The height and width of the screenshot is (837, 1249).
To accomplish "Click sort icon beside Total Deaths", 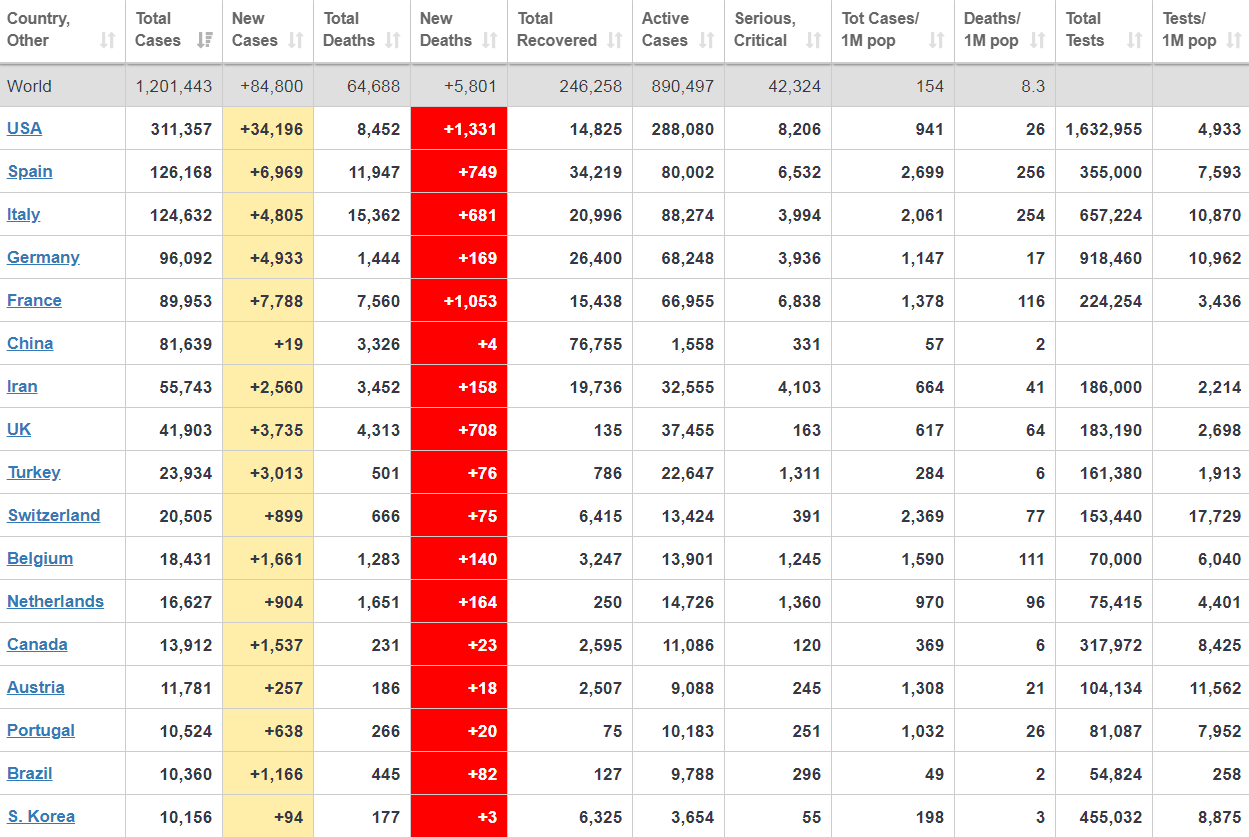I will [393, 41].
